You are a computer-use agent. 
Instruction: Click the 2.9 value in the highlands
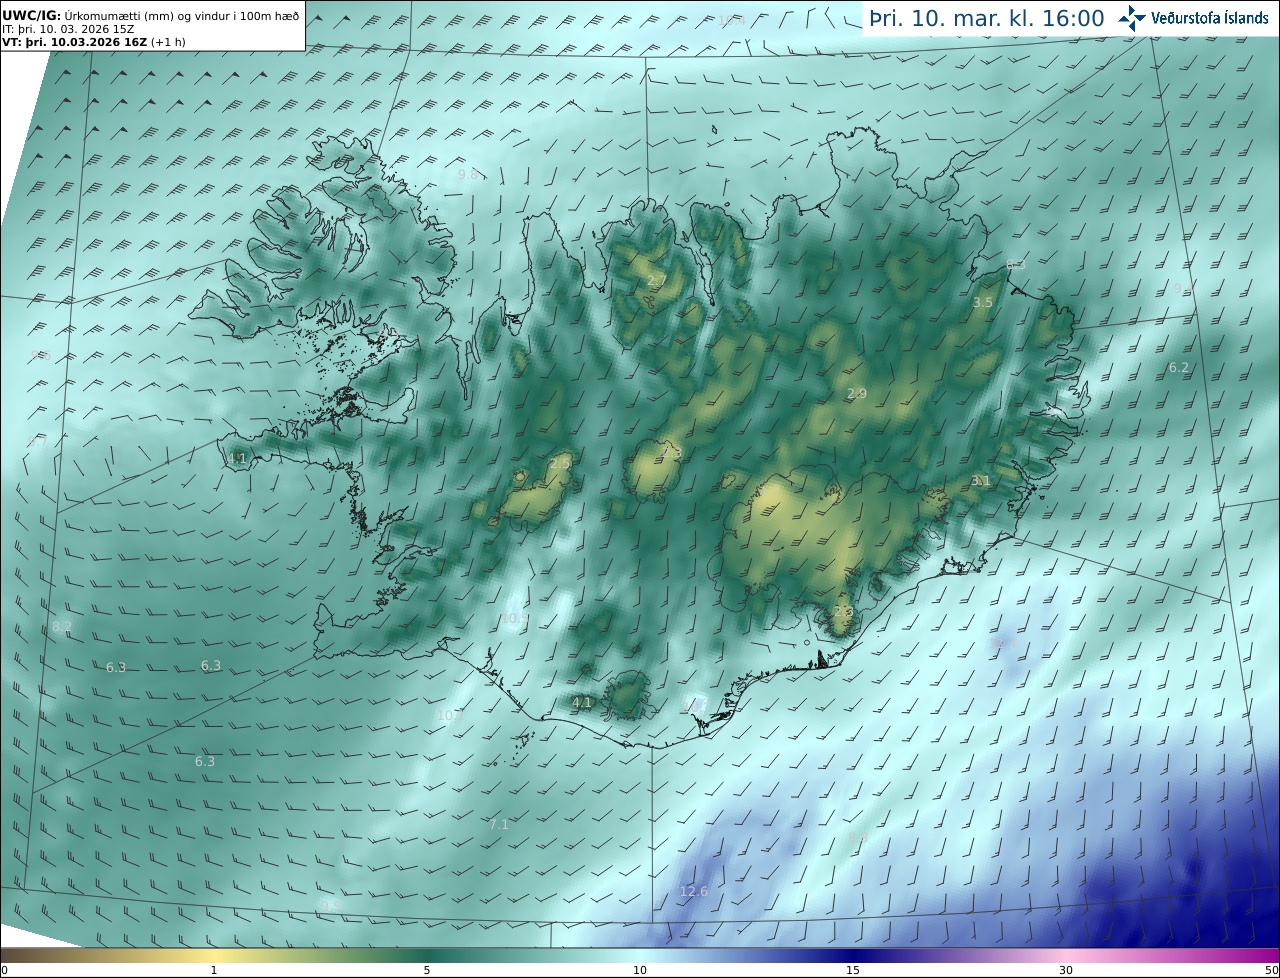tap(857, 394)
